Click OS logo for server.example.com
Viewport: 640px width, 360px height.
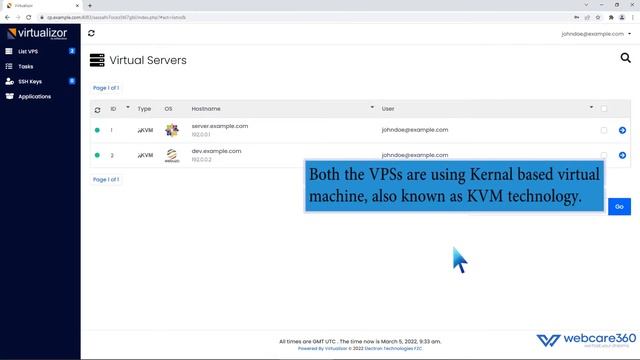(x=172, y=130)
